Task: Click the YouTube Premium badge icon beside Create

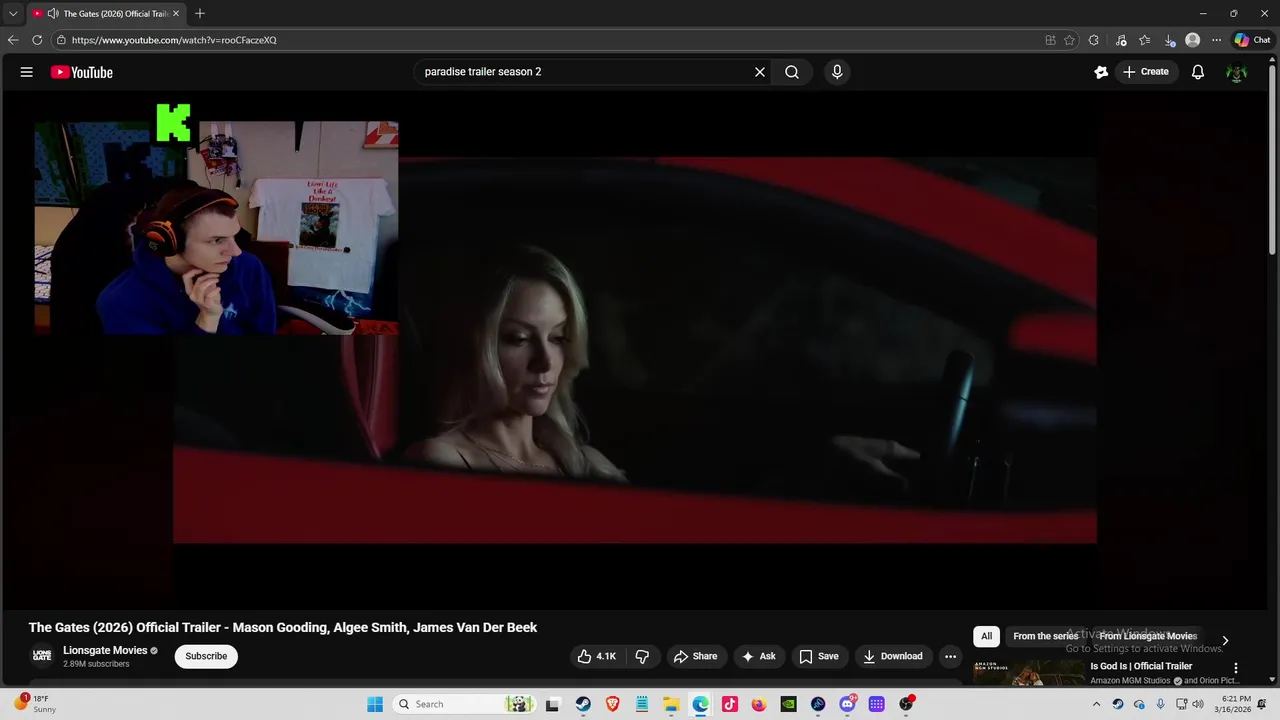Action: click(x=1101, y=72)
